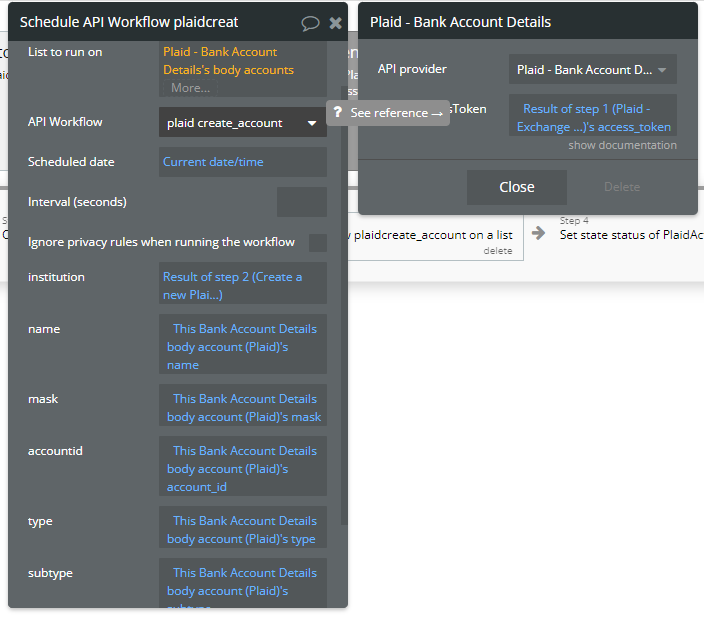Screen dimensions: 704x628
Task: Edit the subtype parameter expression
Action: 242,583
